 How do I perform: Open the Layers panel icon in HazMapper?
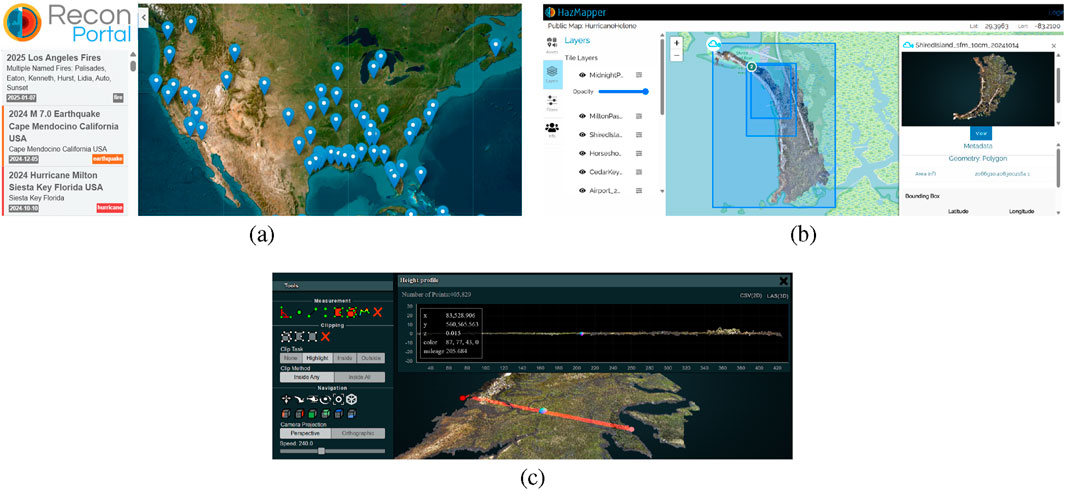tap(552, 74)
